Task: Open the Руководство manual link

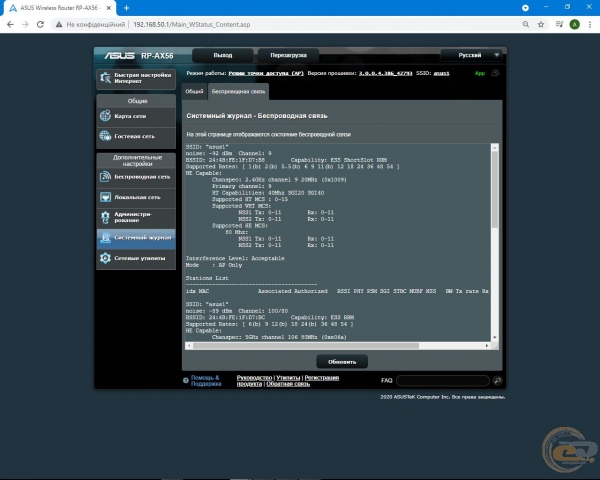Action: coord(254,378)
